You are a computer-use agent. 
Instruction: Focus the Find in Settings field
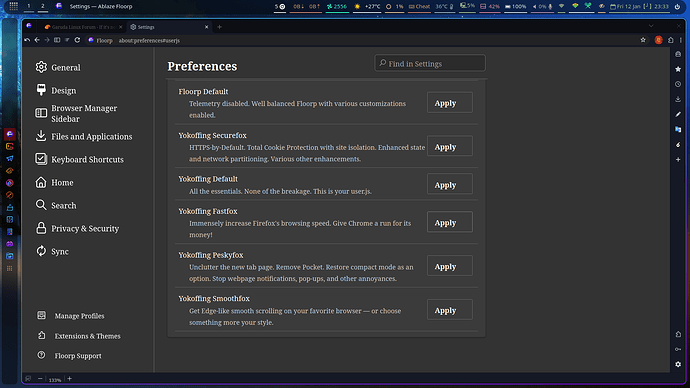point(430,63)
